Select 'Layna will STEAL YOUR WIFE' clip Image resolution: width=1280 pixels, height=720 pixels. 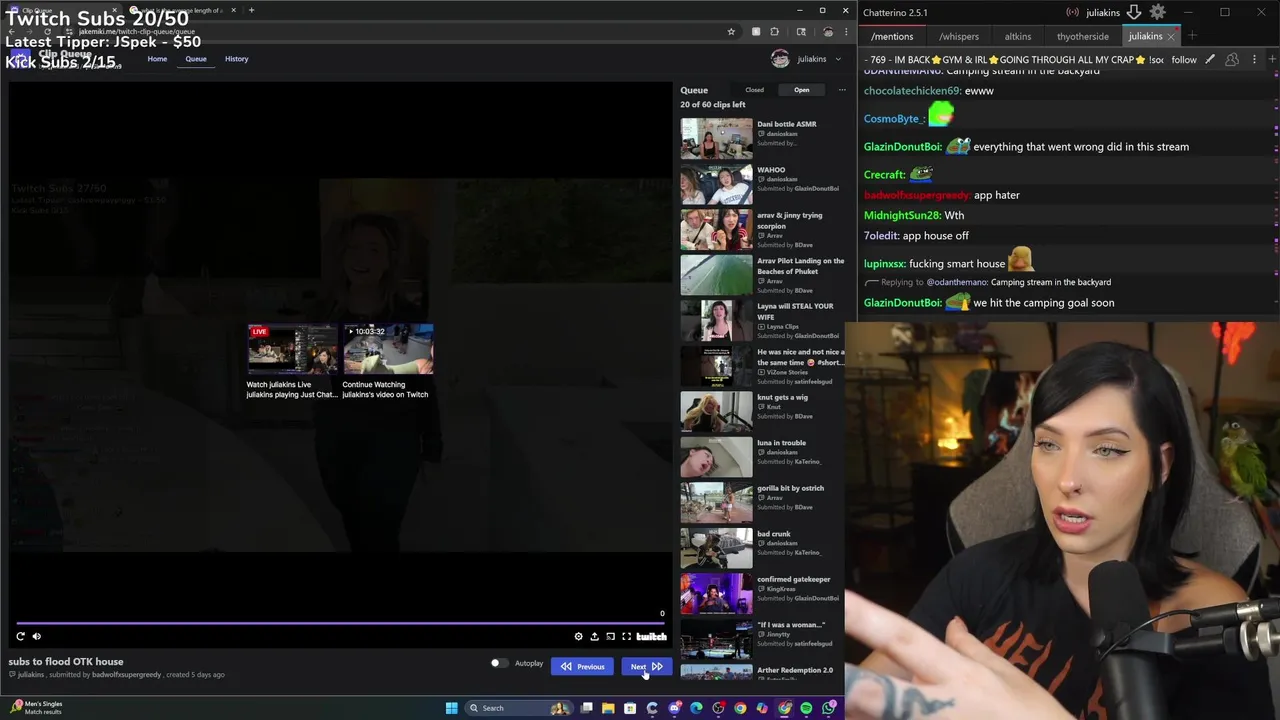[x=762, y=321]
